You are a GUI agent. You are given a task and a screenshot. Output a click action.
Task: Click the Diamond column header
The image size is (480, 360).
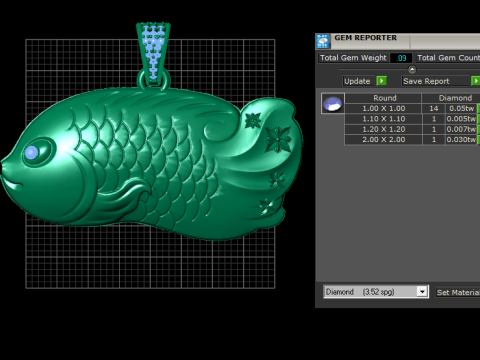pyautogui.click(x=451, y=98)
